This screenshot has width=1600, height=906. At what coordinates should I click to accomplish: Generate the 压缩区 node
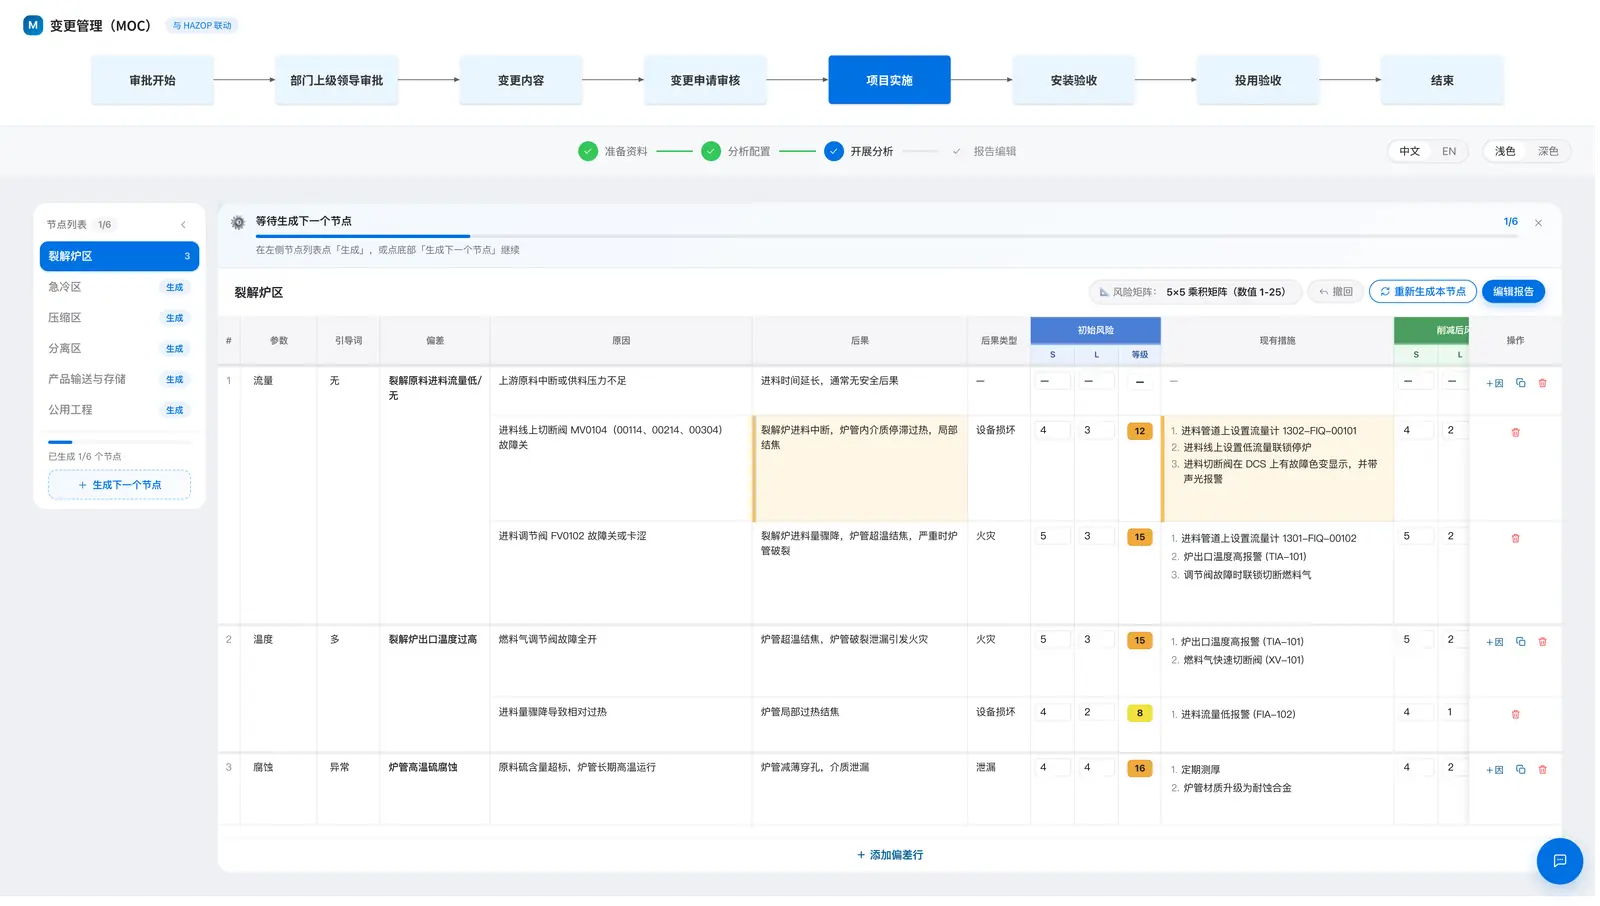pyautogui.click(x=175, y=318)
